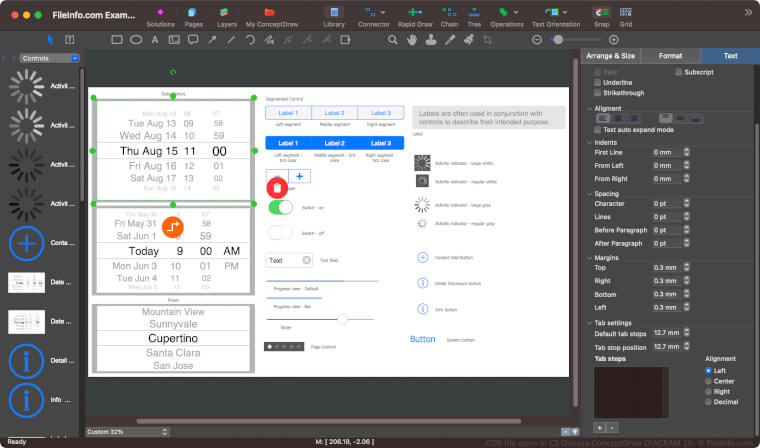Click the red trash delete icon
Viewport: 760px width, 448px height.
[278, 187]
